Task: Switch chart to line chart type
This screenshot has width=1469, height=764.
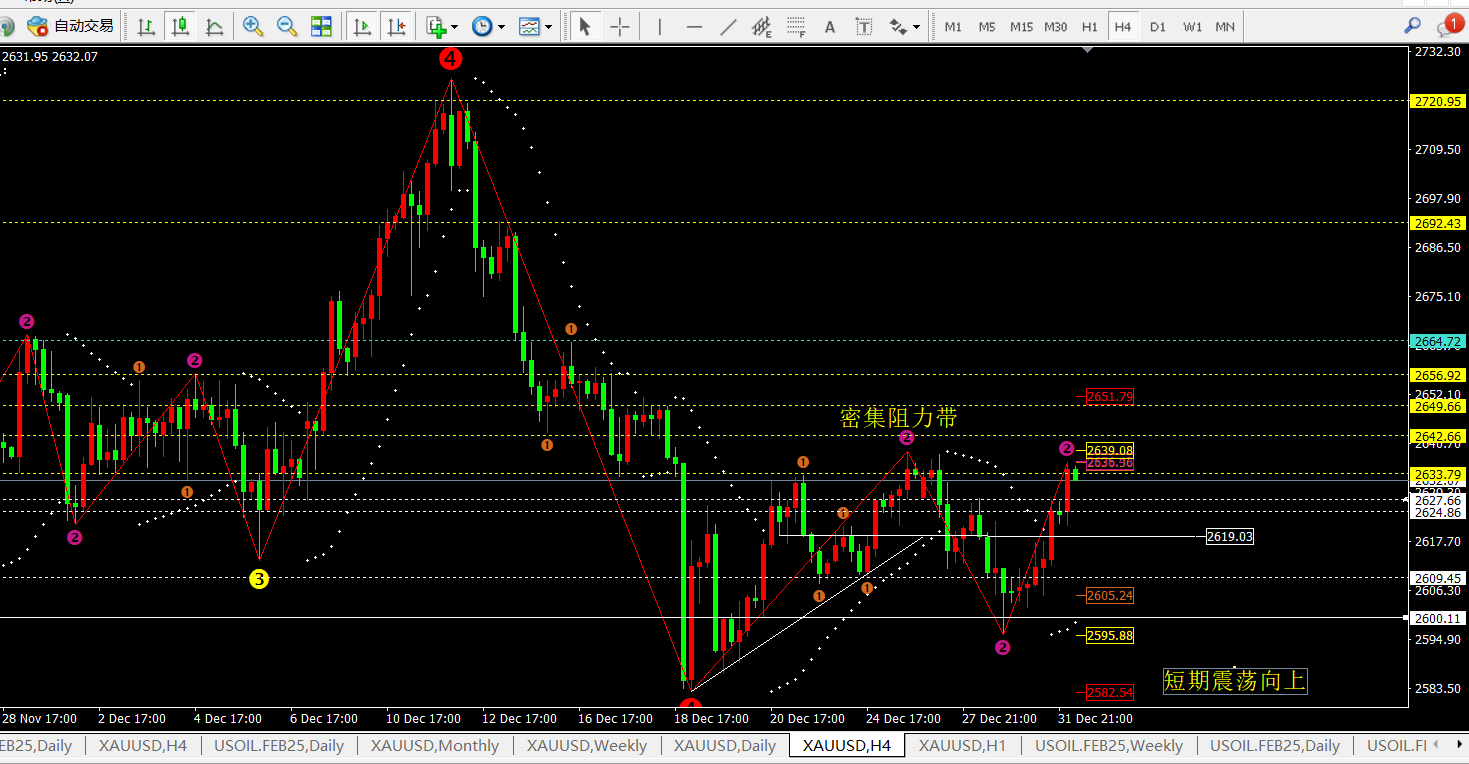Action: tap(214, 26)
